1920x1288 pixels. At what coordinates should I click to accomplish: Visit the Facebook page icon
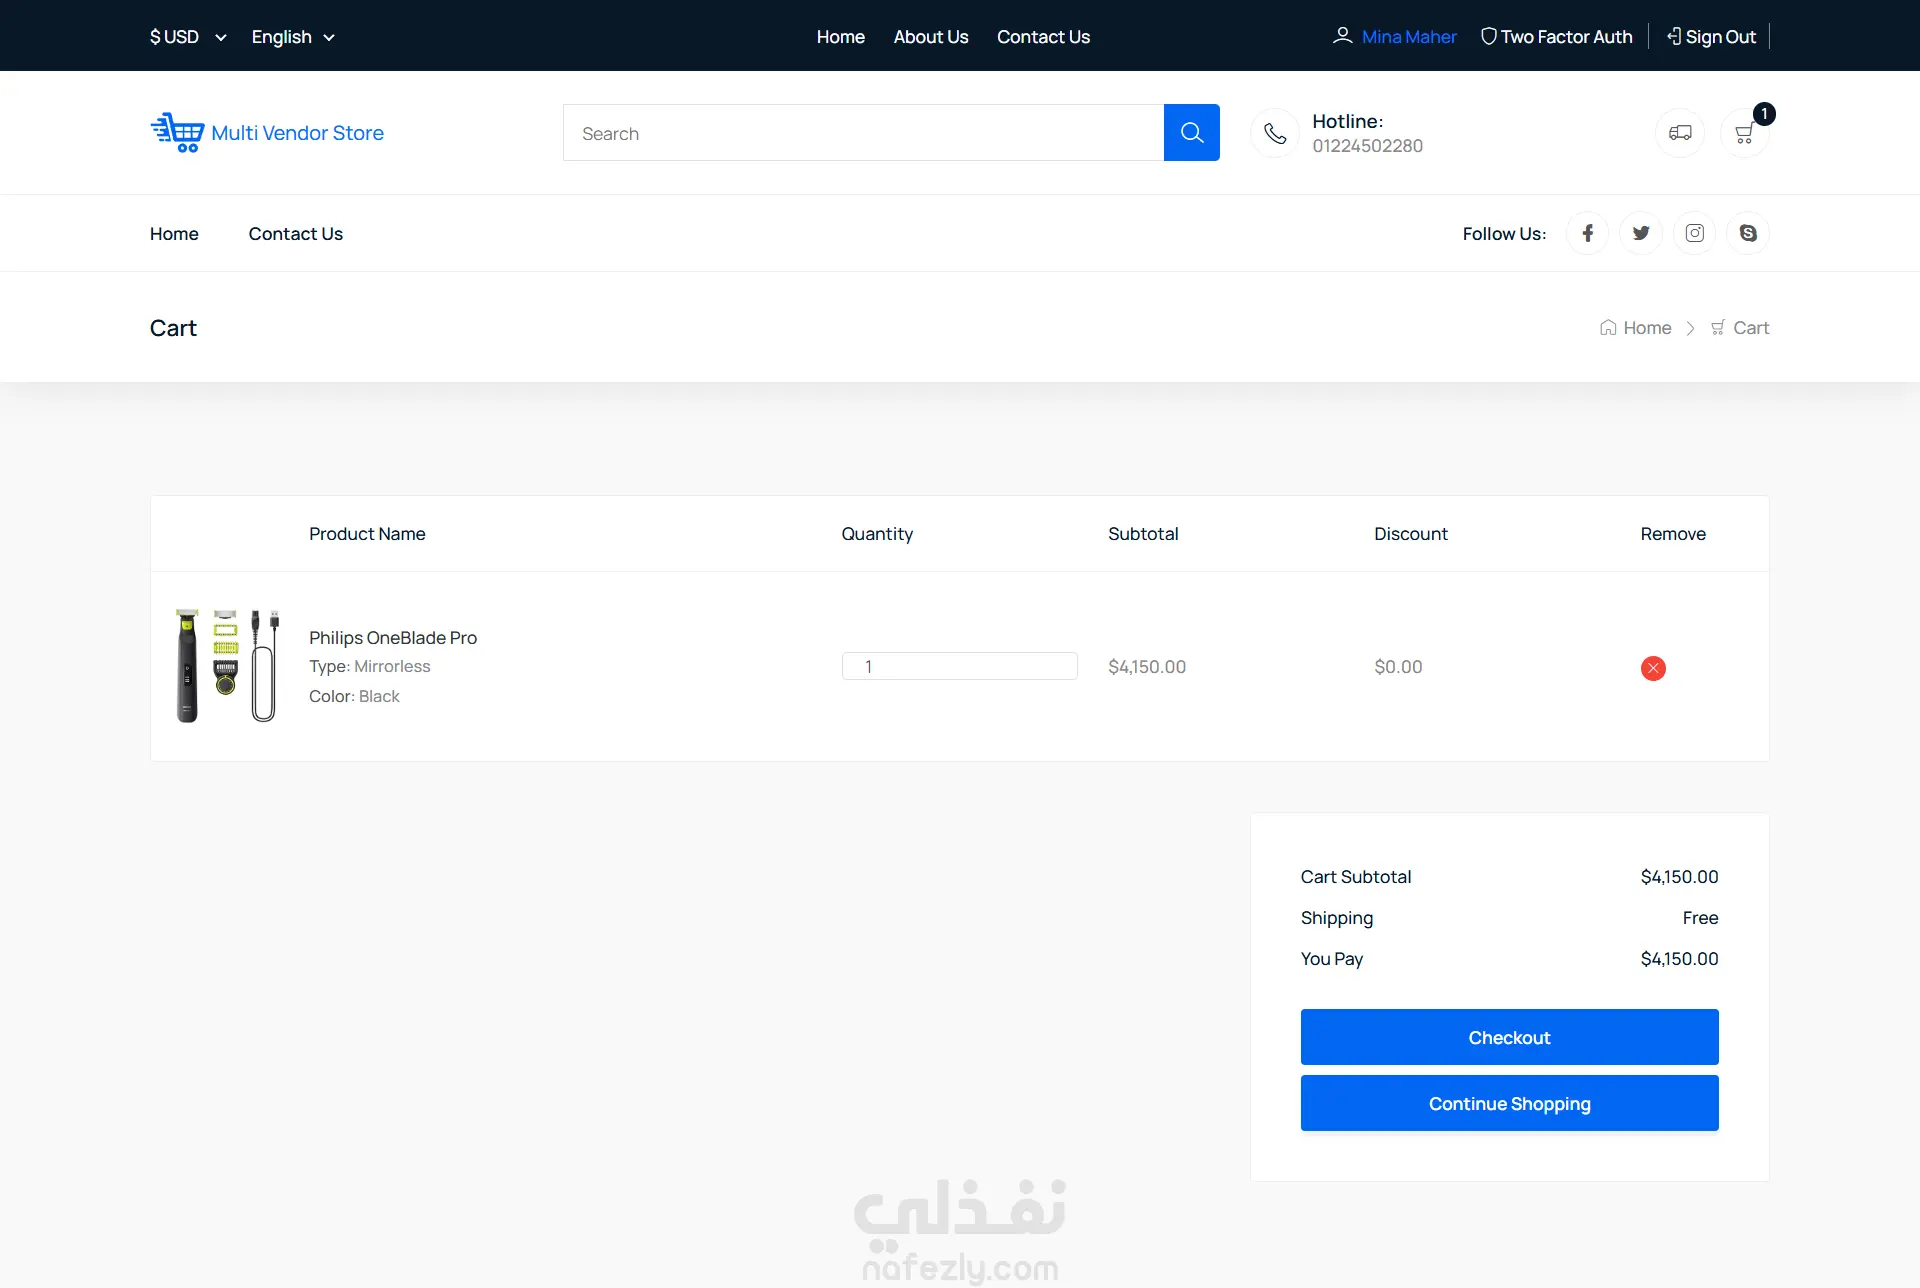[x=1588, y=233]
